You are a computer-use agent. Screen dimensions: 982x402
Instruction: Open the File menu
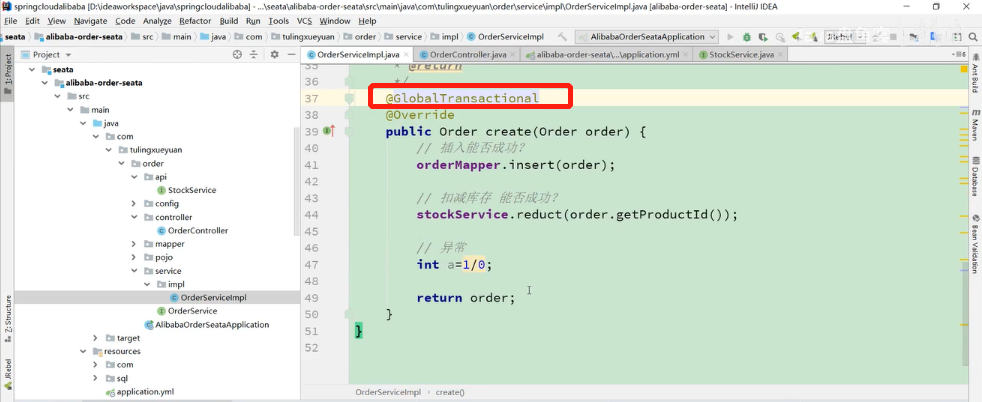pyautogui.click(x=11, y=21)
